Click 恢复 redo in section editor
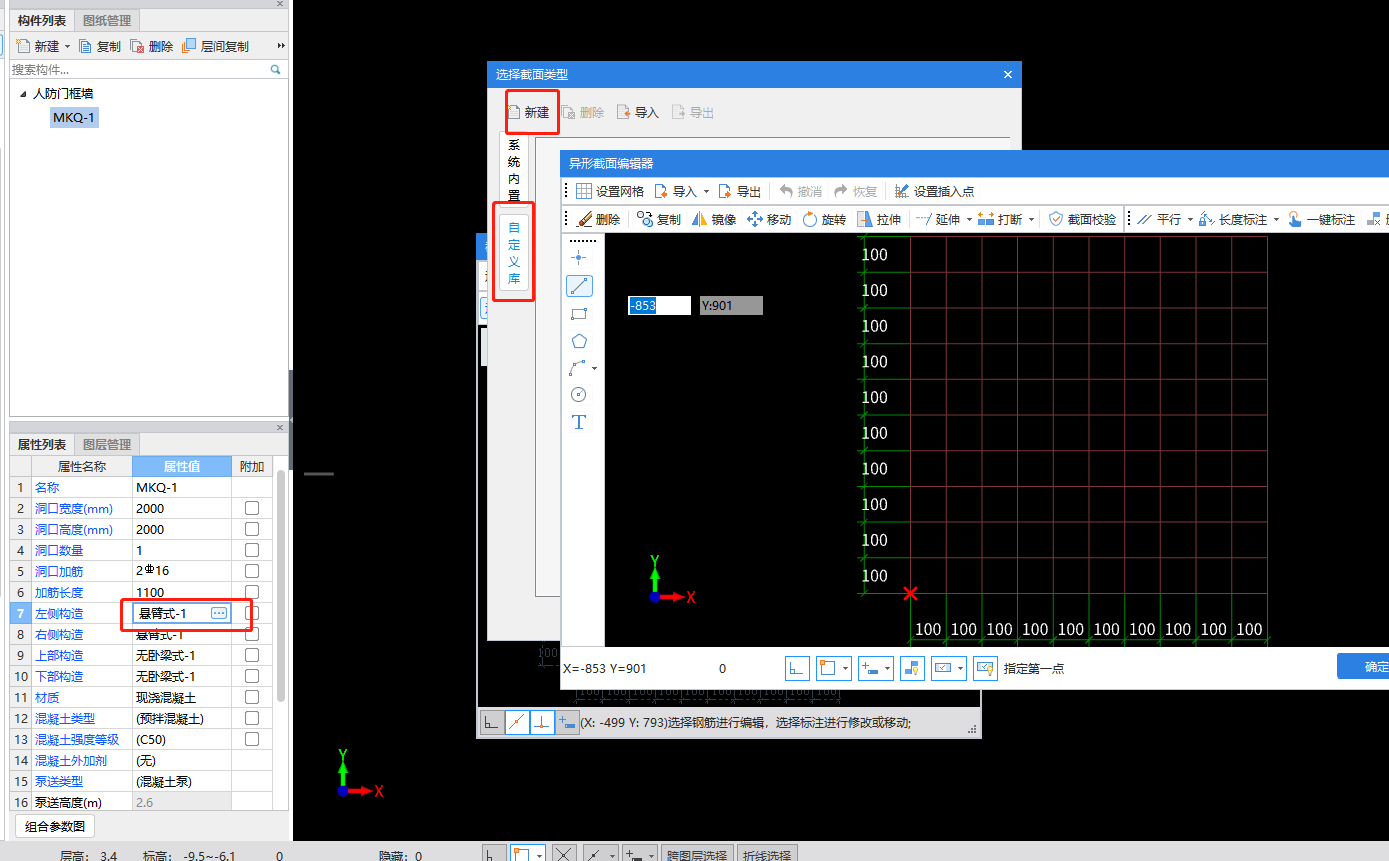 856,191
